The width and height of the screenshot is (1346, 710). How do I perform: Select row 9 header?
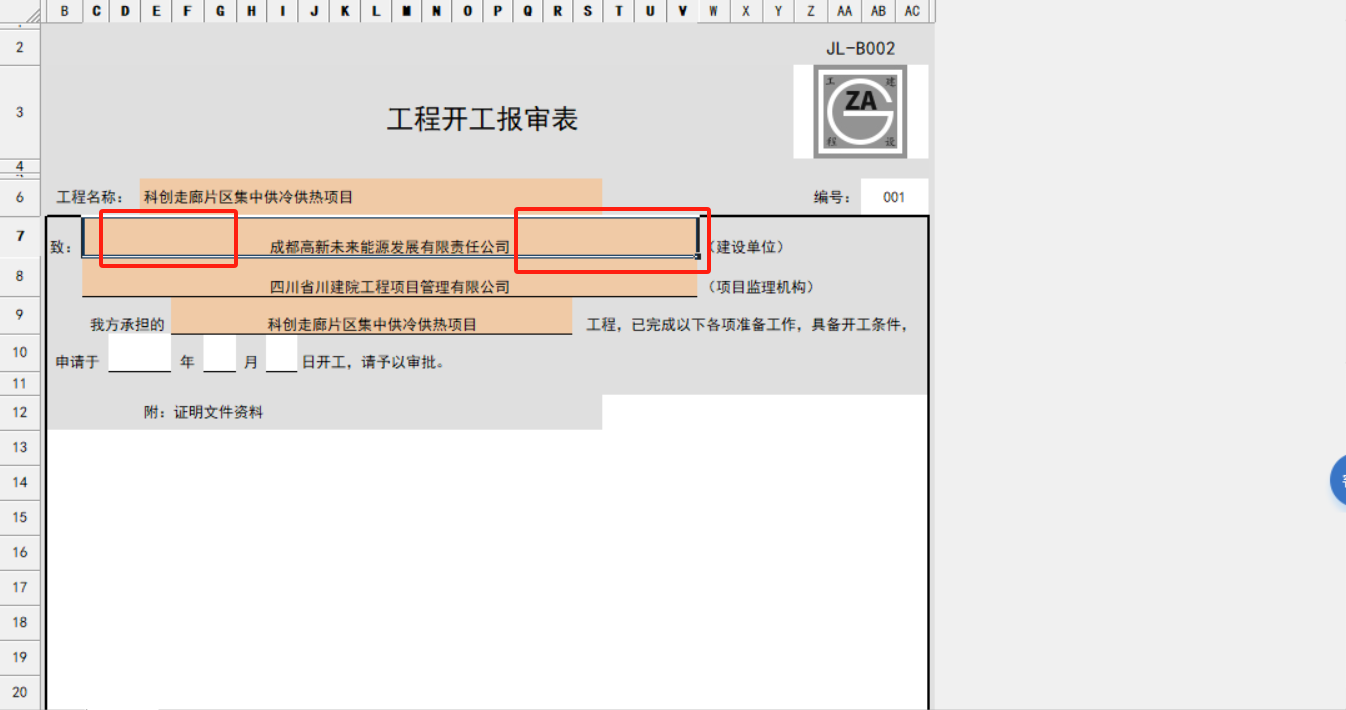(20, 314)
